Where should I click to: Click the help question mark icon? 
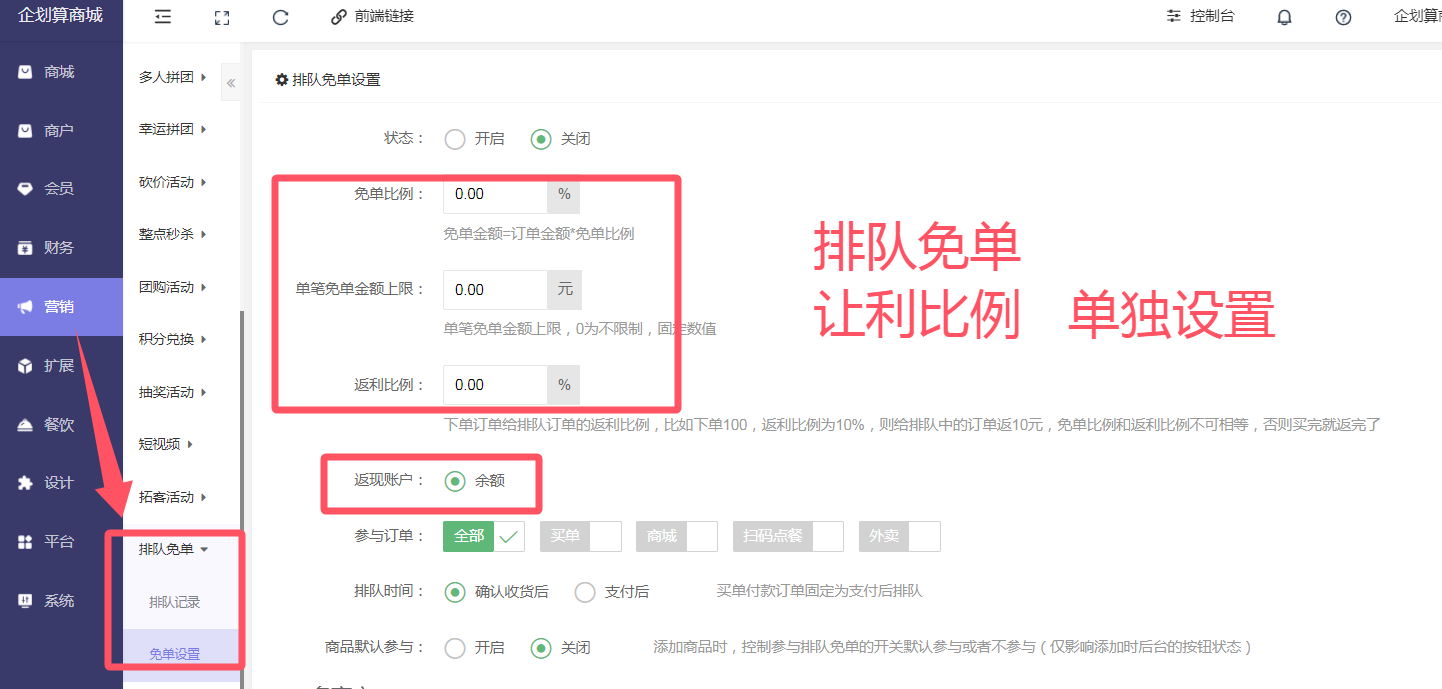pos(1343,17)
